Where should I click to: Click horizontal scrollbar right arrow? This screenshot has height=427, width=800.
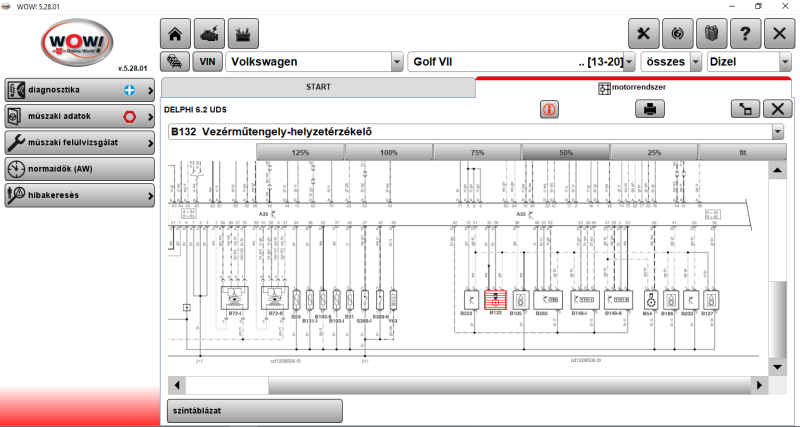[759, 385]
